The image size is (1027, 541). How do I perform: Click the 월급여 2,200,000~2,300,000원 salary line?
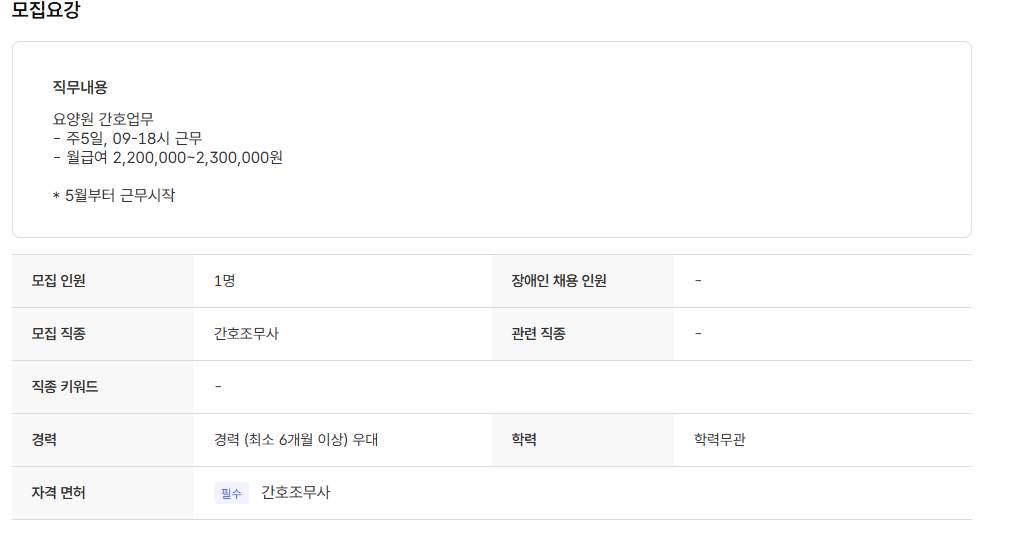point(168,157)
